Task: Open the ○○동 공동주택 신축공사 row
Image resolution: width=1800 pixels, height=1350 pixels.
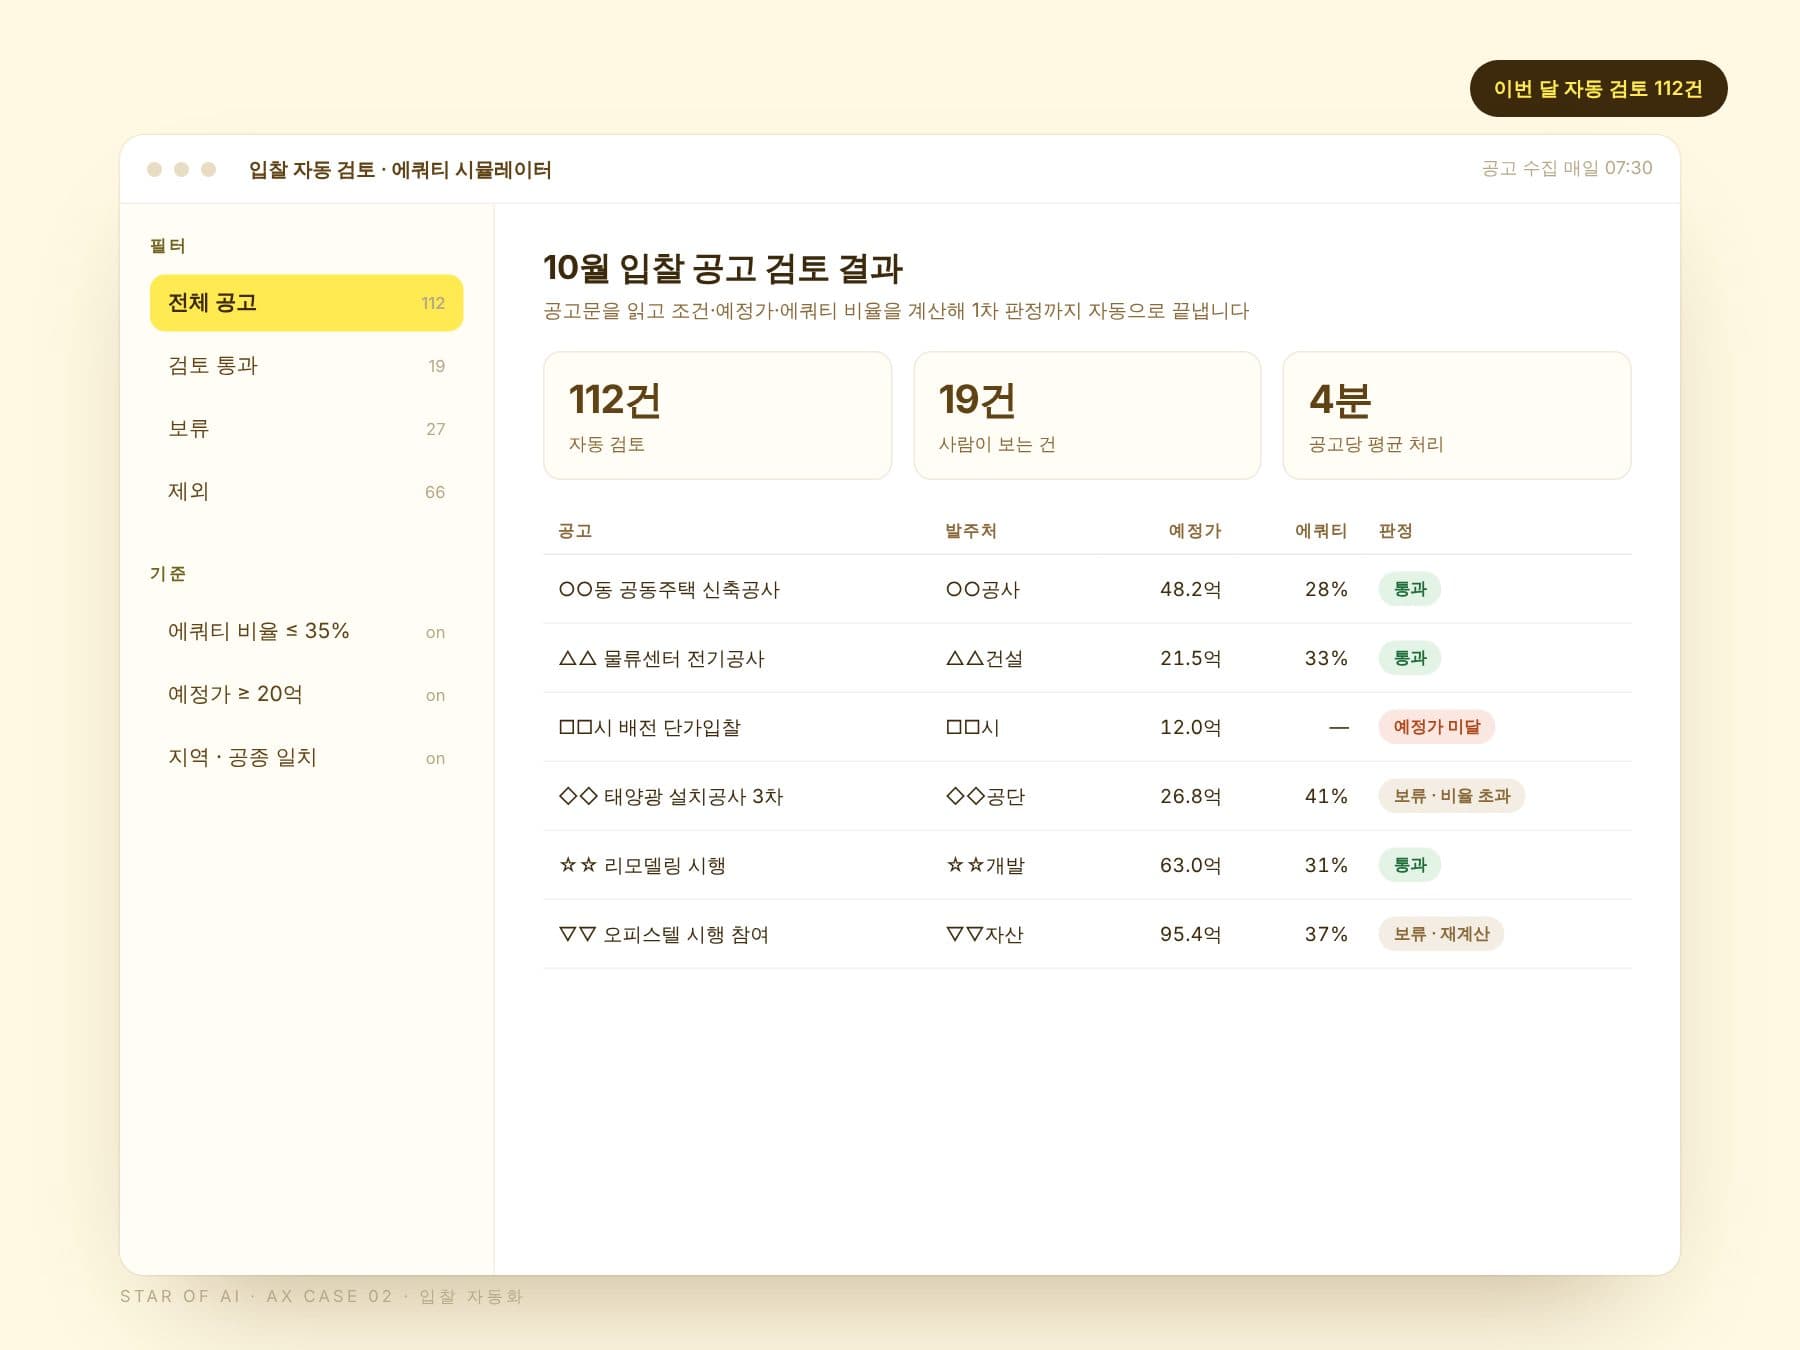Action: (1087, 589)
